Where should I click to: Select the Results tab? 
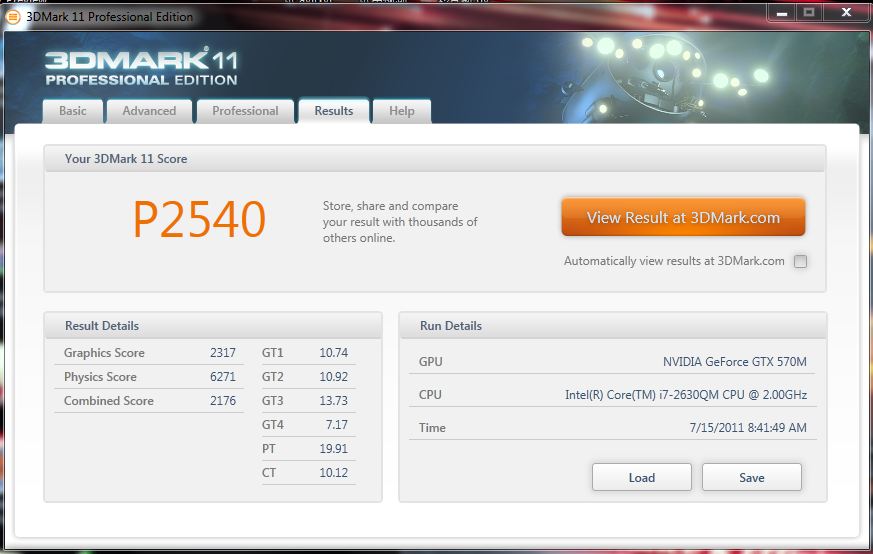[x=333, y=111]
